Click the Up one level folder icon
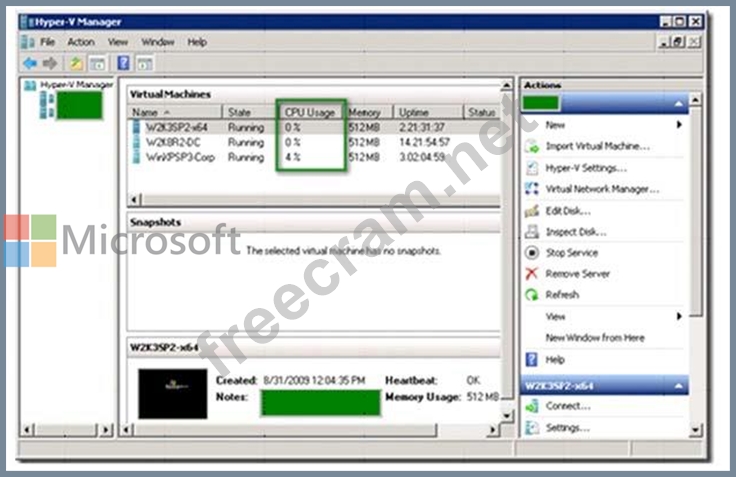The width and height of the screenshot is (736, 477). pyautogui.click(x=77, y=63)
